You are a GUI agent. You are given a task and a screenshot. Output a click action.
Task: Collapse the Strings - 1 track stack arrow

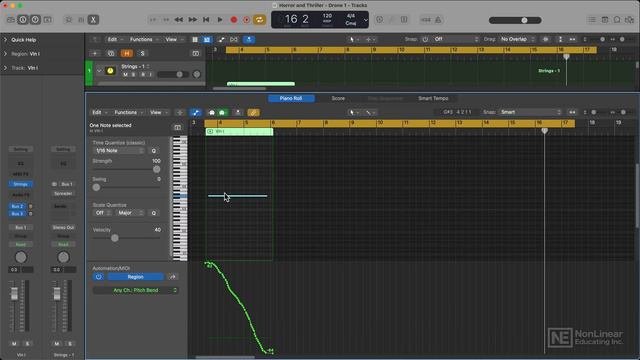tap(99, 71)
